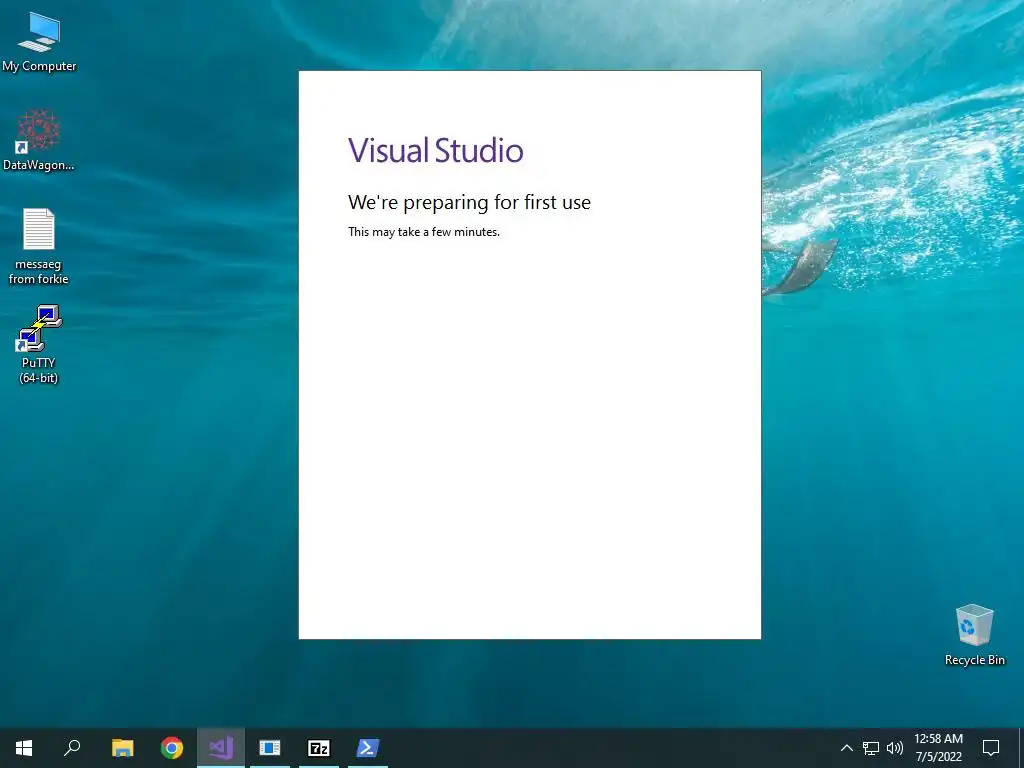Select the PuTTY (64-bit) shortcut
This screenshot has width=1024, height=768.
[x=39, y=344]
